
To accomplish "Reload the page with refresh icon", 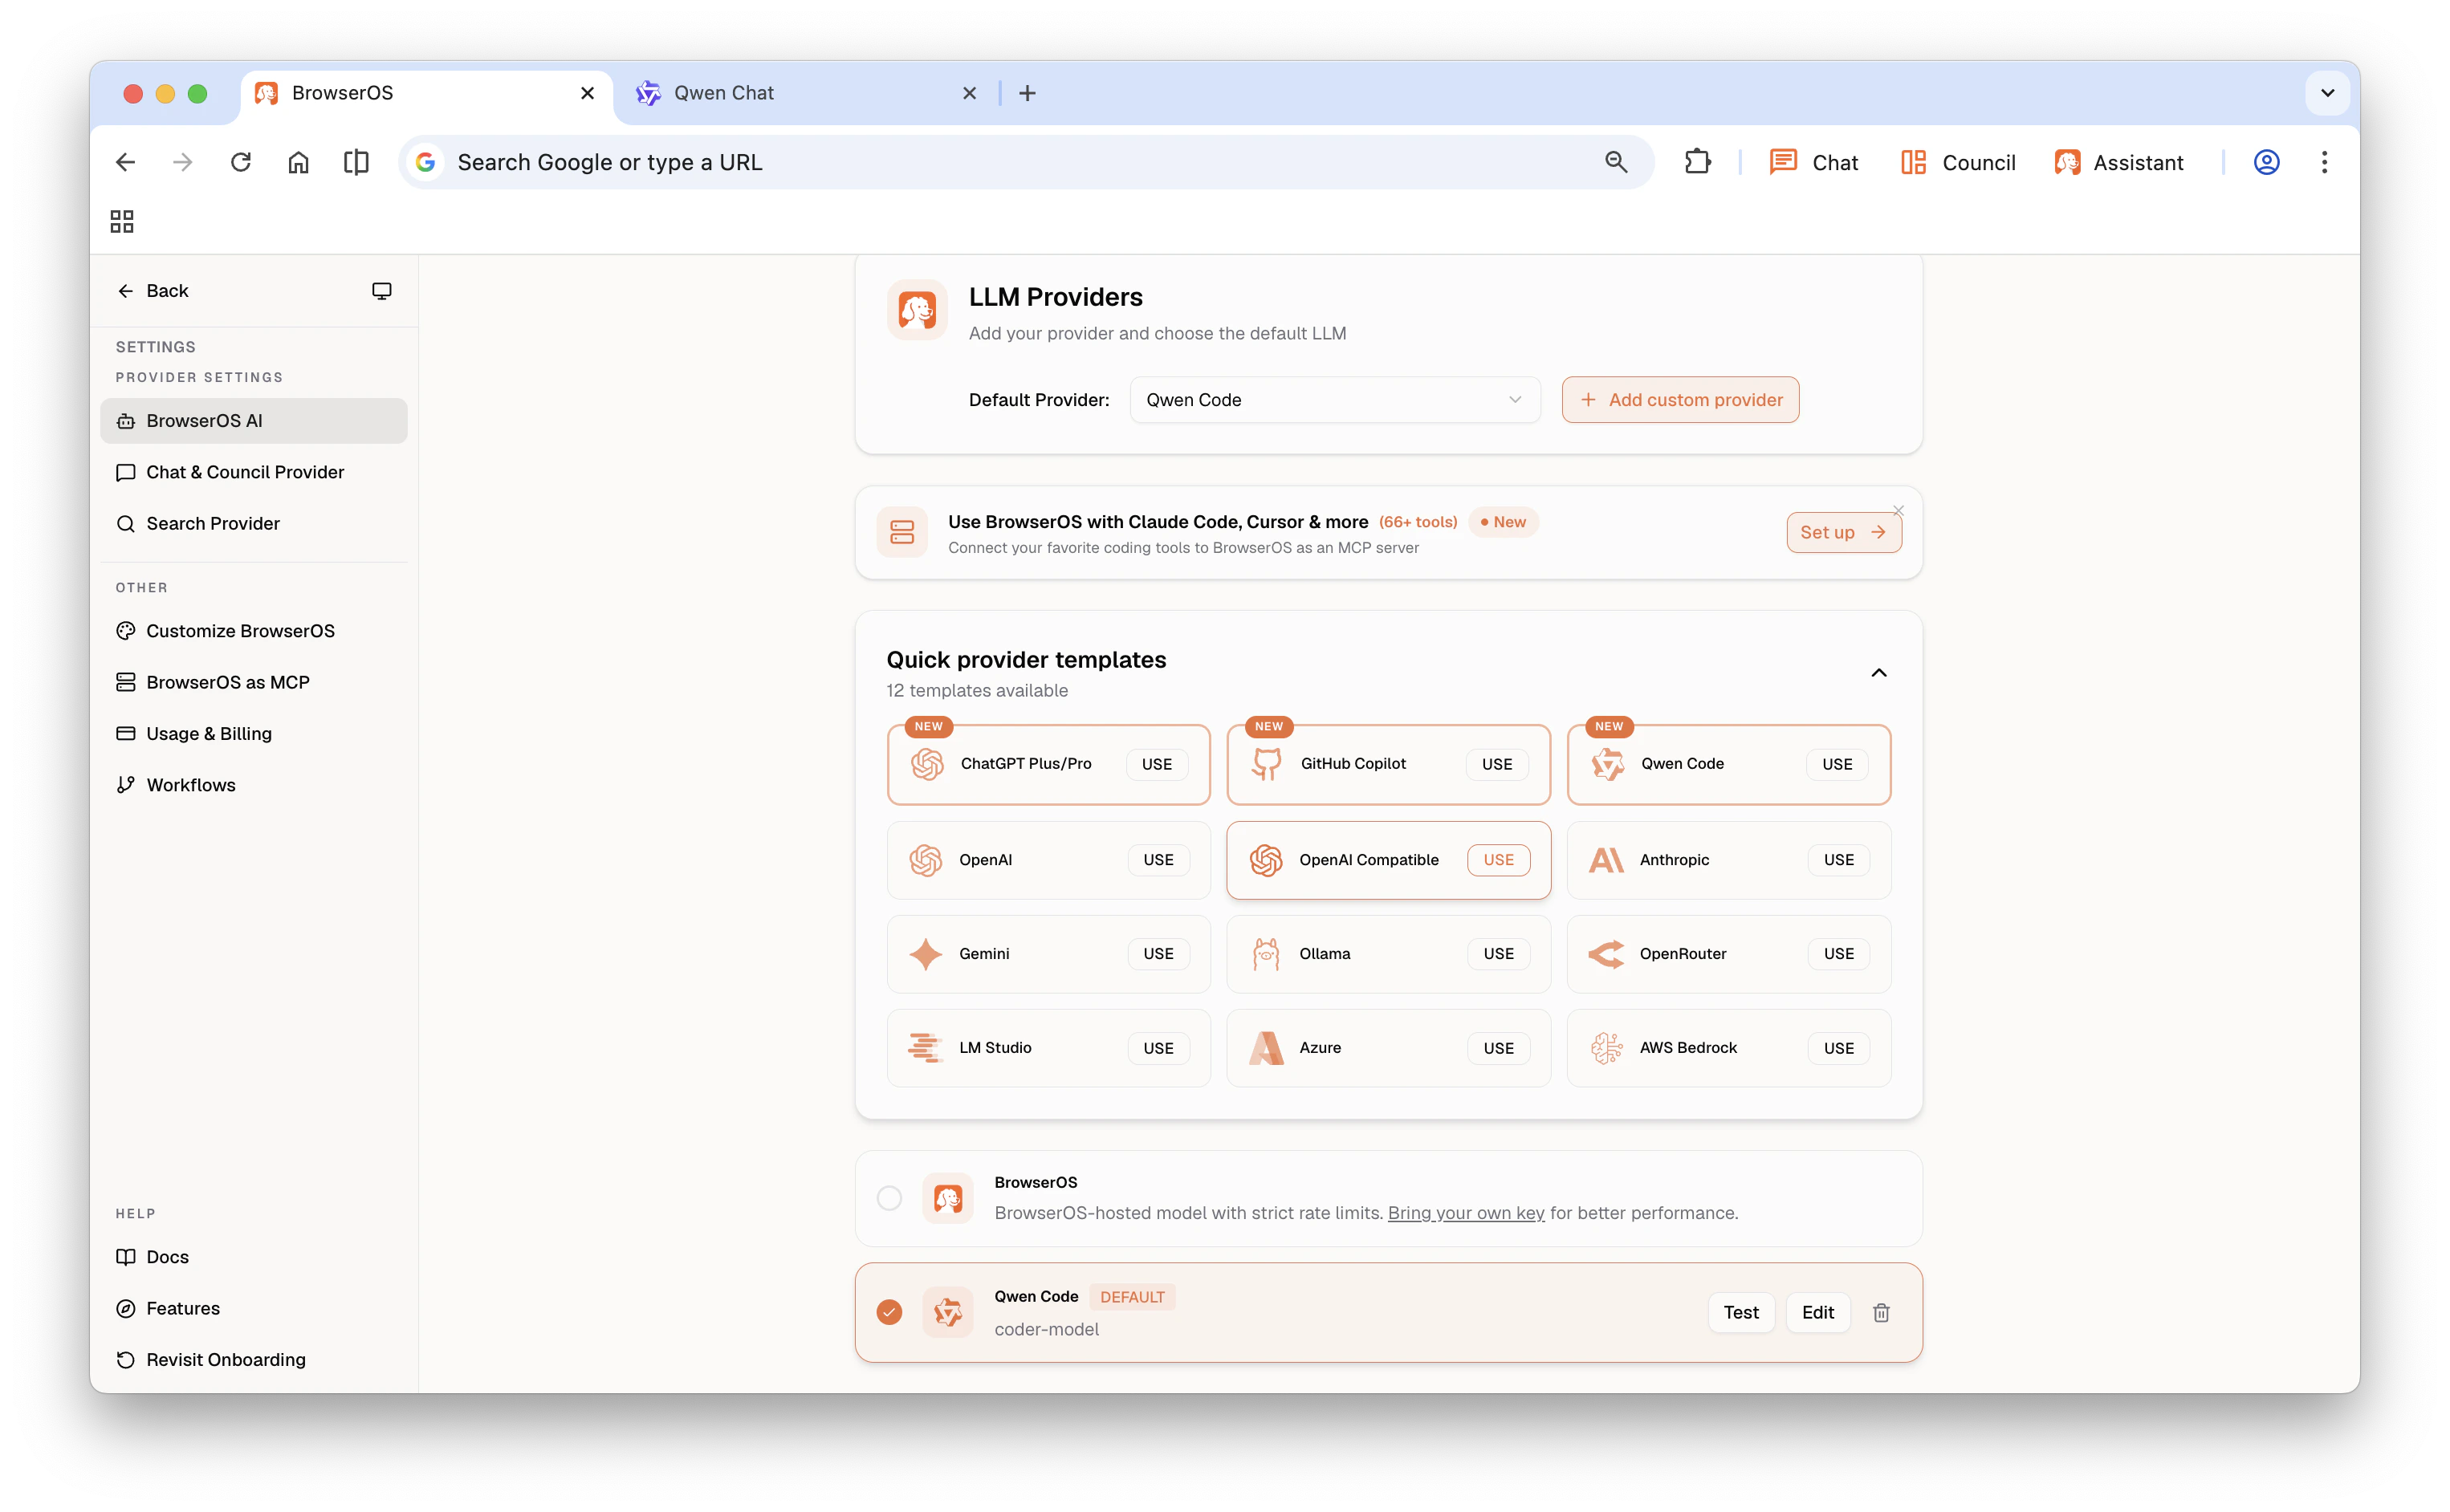I will (x=241, y=162).
